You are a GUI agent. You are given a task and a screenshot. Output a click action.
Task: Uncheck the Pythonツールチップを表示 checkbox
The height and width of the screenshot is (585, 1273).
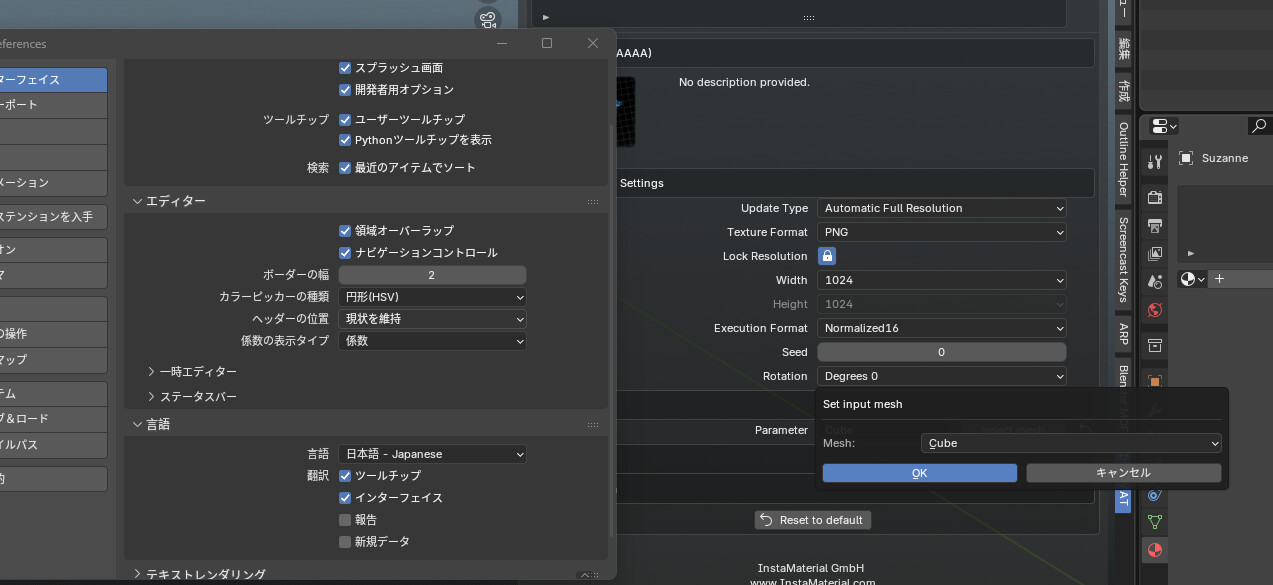click(345, 140)
